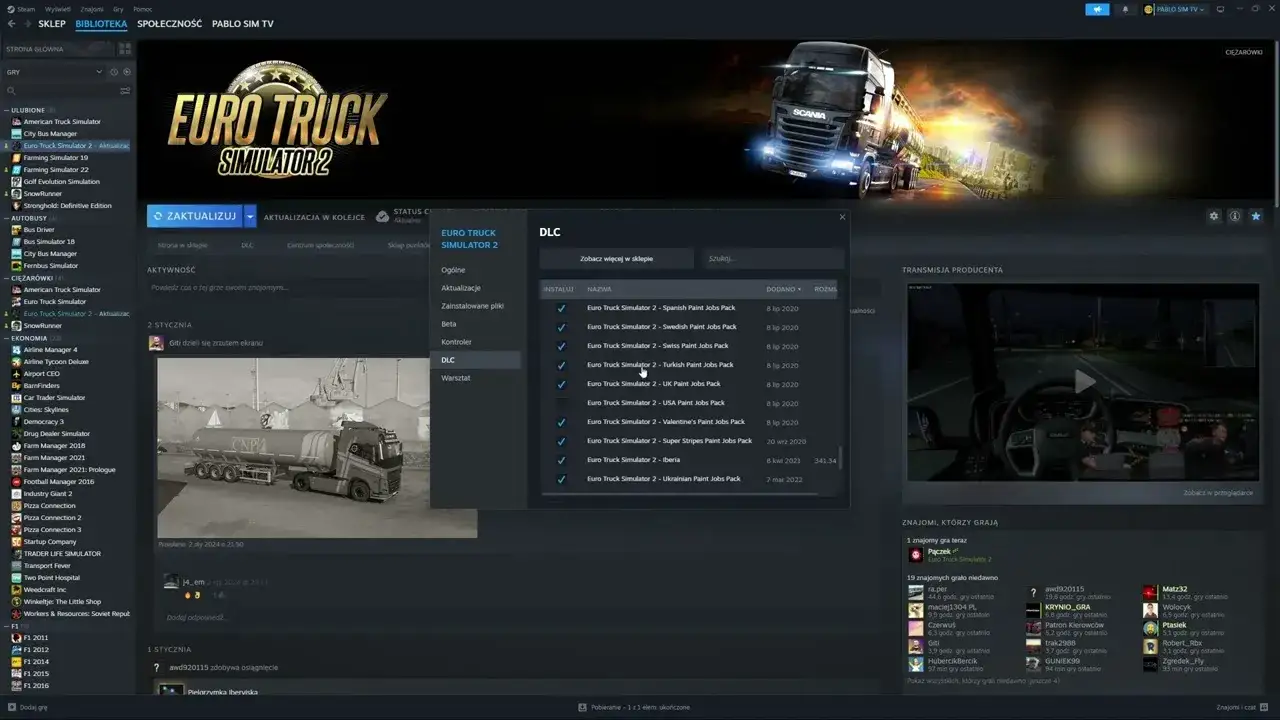Mark Euro Truck Simulator 2 as favorite star
1280x720 pixels.
1257,215
